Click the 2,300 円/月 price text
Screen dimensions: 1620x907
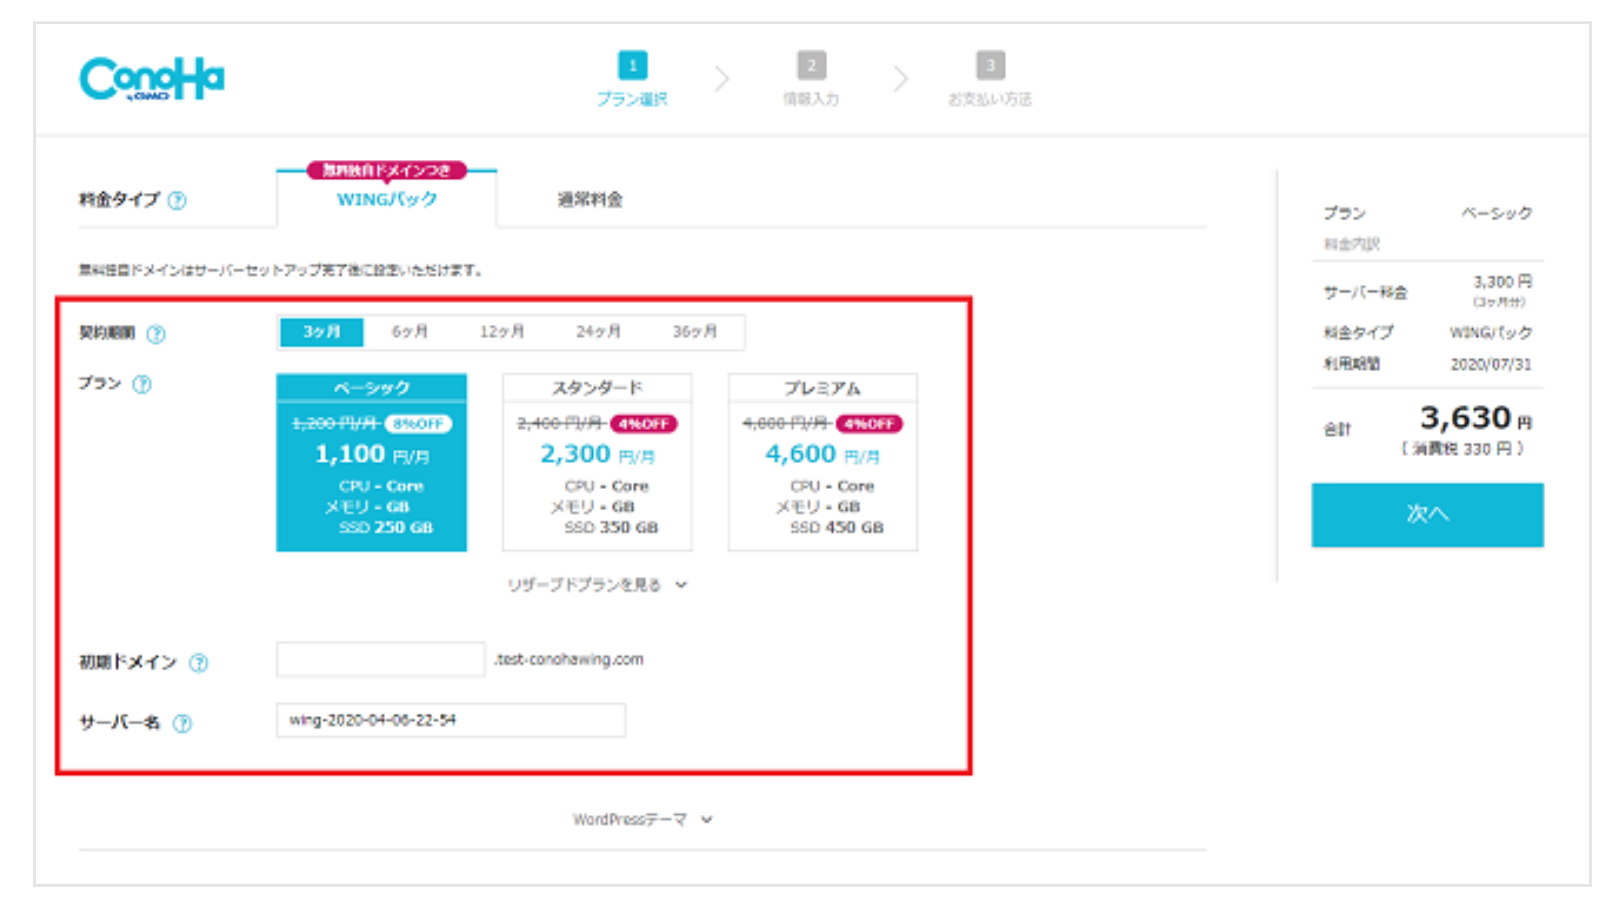click(597, 454)
